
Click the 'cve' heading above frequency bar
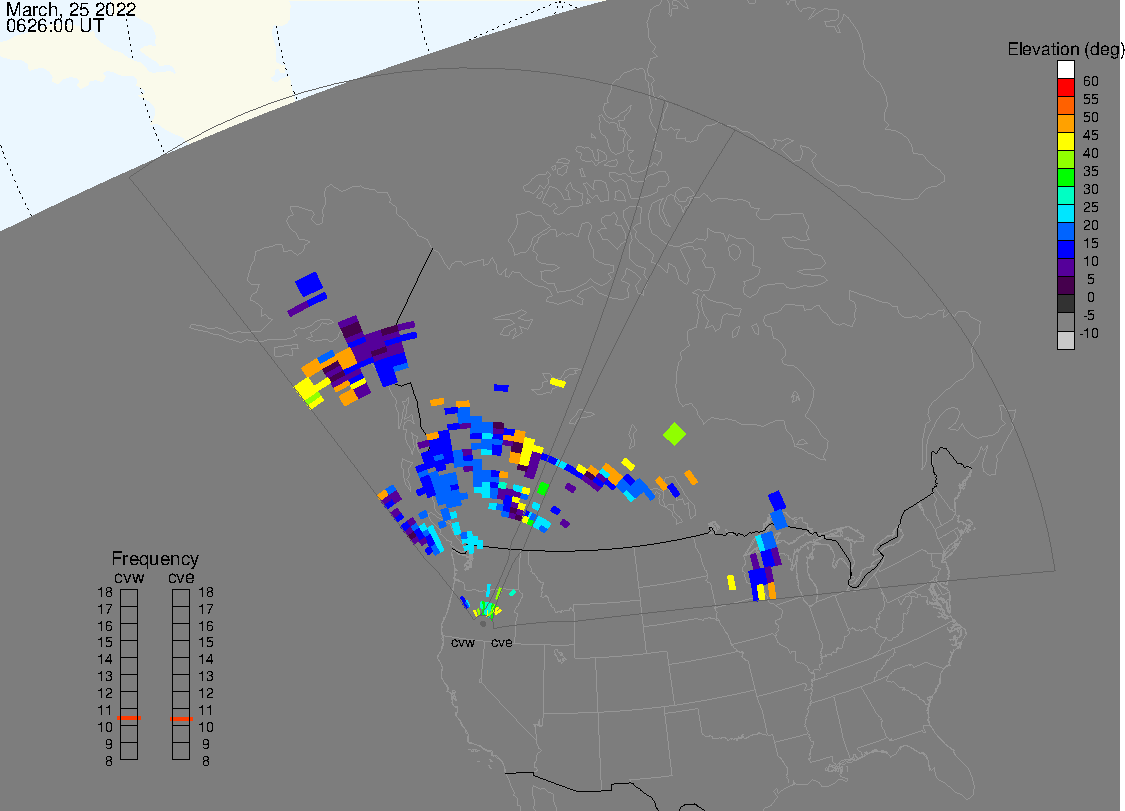[x=181, y=578]
